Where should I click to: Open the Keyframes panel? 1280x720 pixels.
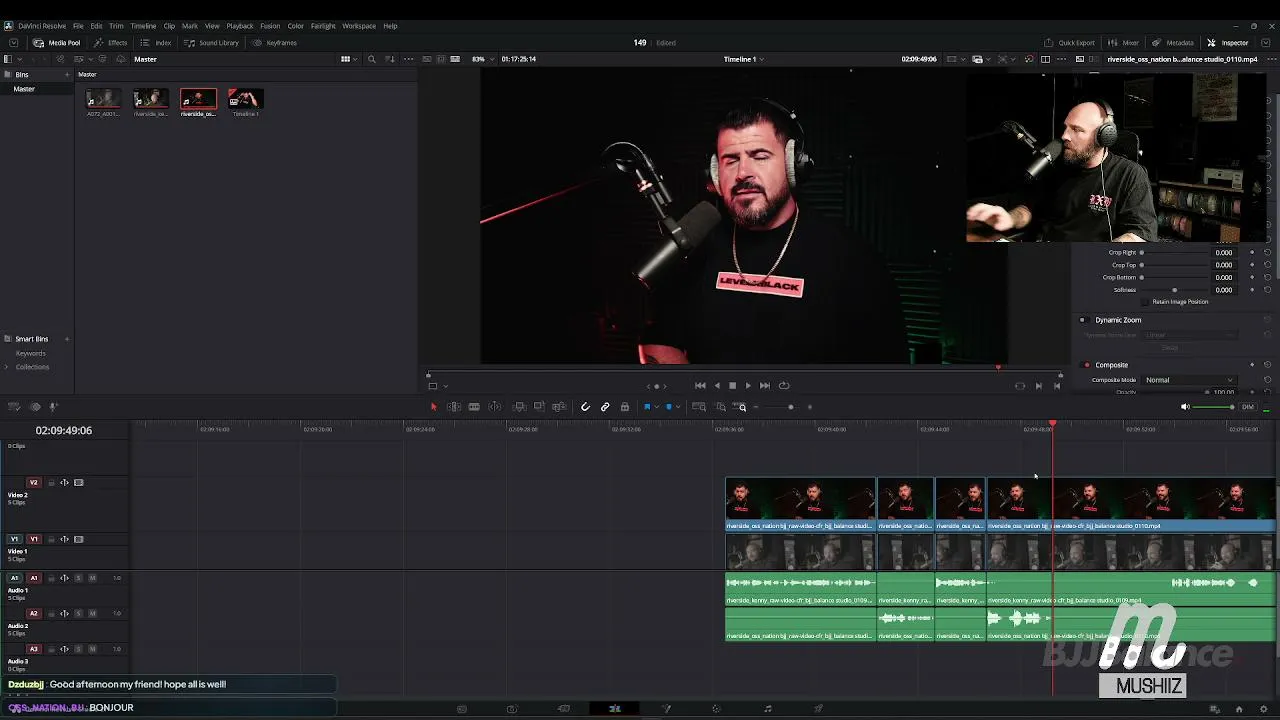[275, 43]
